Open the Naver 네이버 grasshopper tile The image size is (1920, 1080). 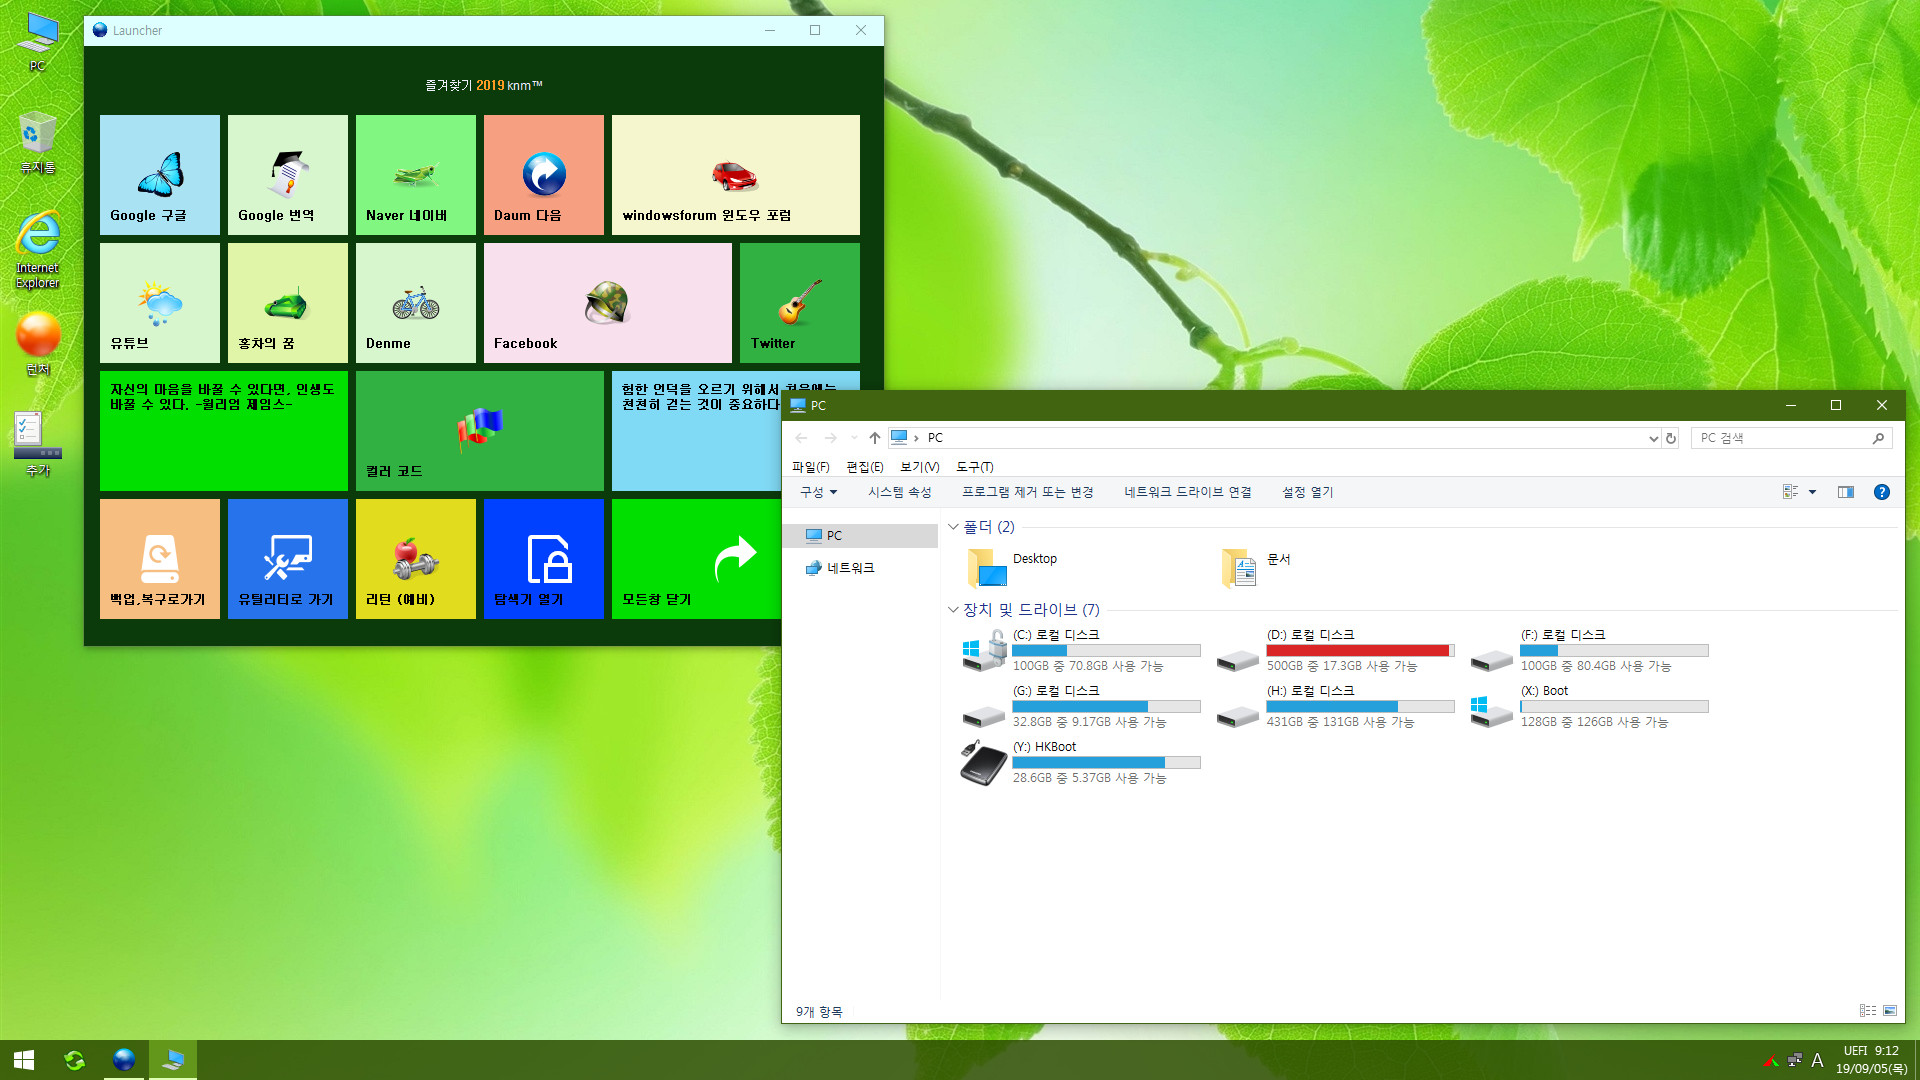pos(416,175)
